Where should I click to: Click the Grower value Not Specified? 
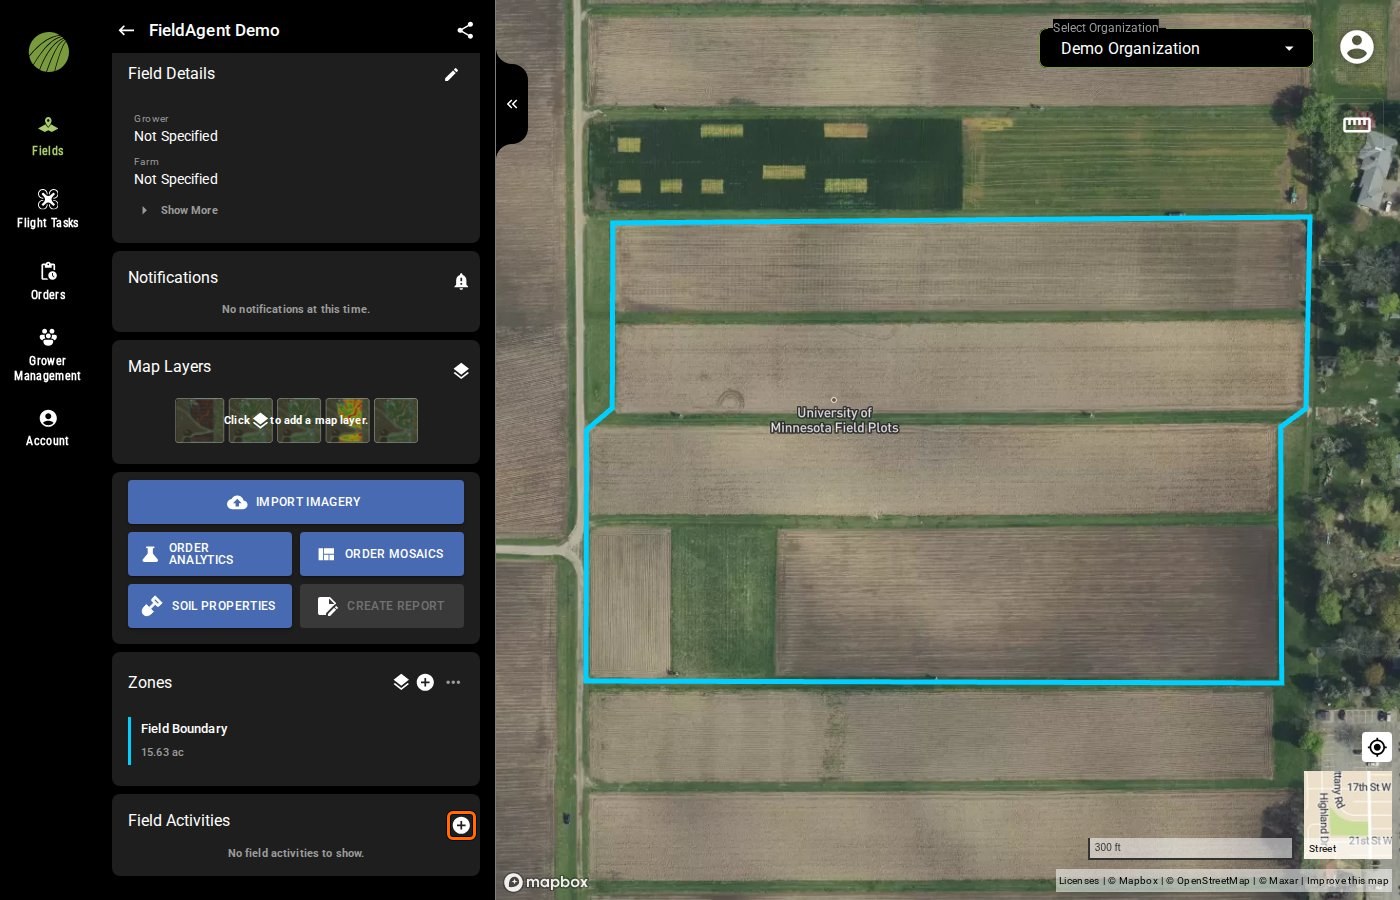[x=176, y=136]
